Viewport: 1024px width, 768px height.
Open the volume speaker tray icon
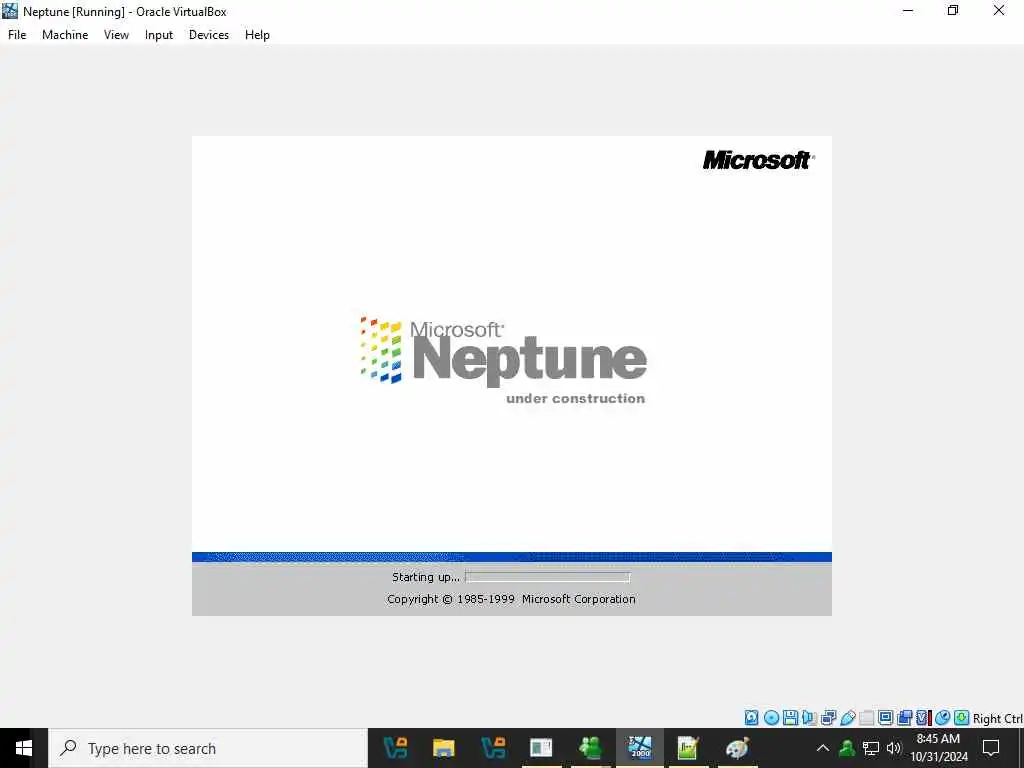pyautogui.click(x=893, y=748)
